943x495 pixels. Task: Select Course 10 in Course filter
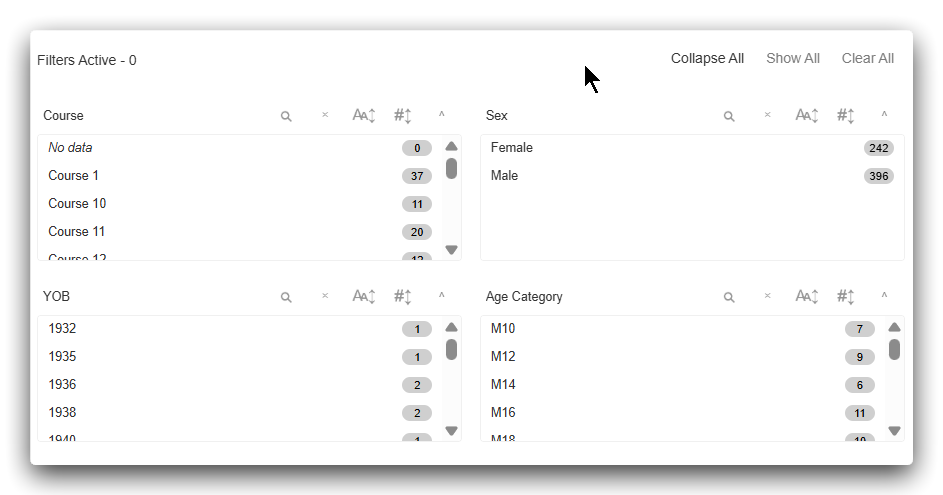77,204
